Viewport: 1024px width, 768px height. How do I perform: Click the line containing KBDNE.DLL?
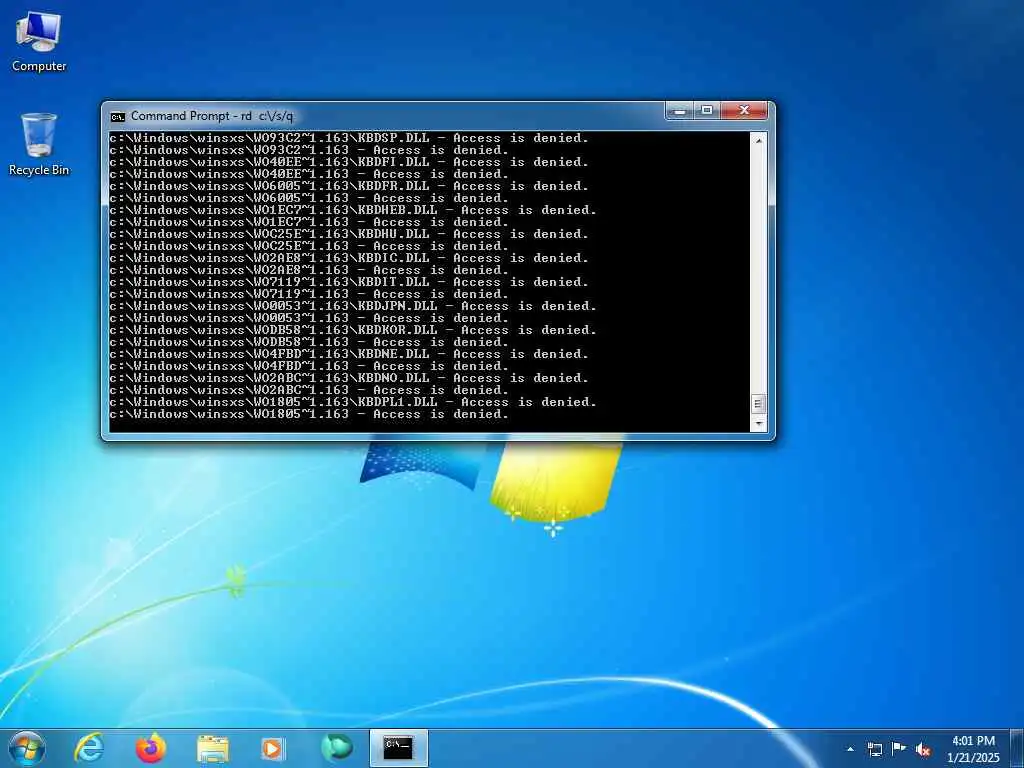point(349,354)
